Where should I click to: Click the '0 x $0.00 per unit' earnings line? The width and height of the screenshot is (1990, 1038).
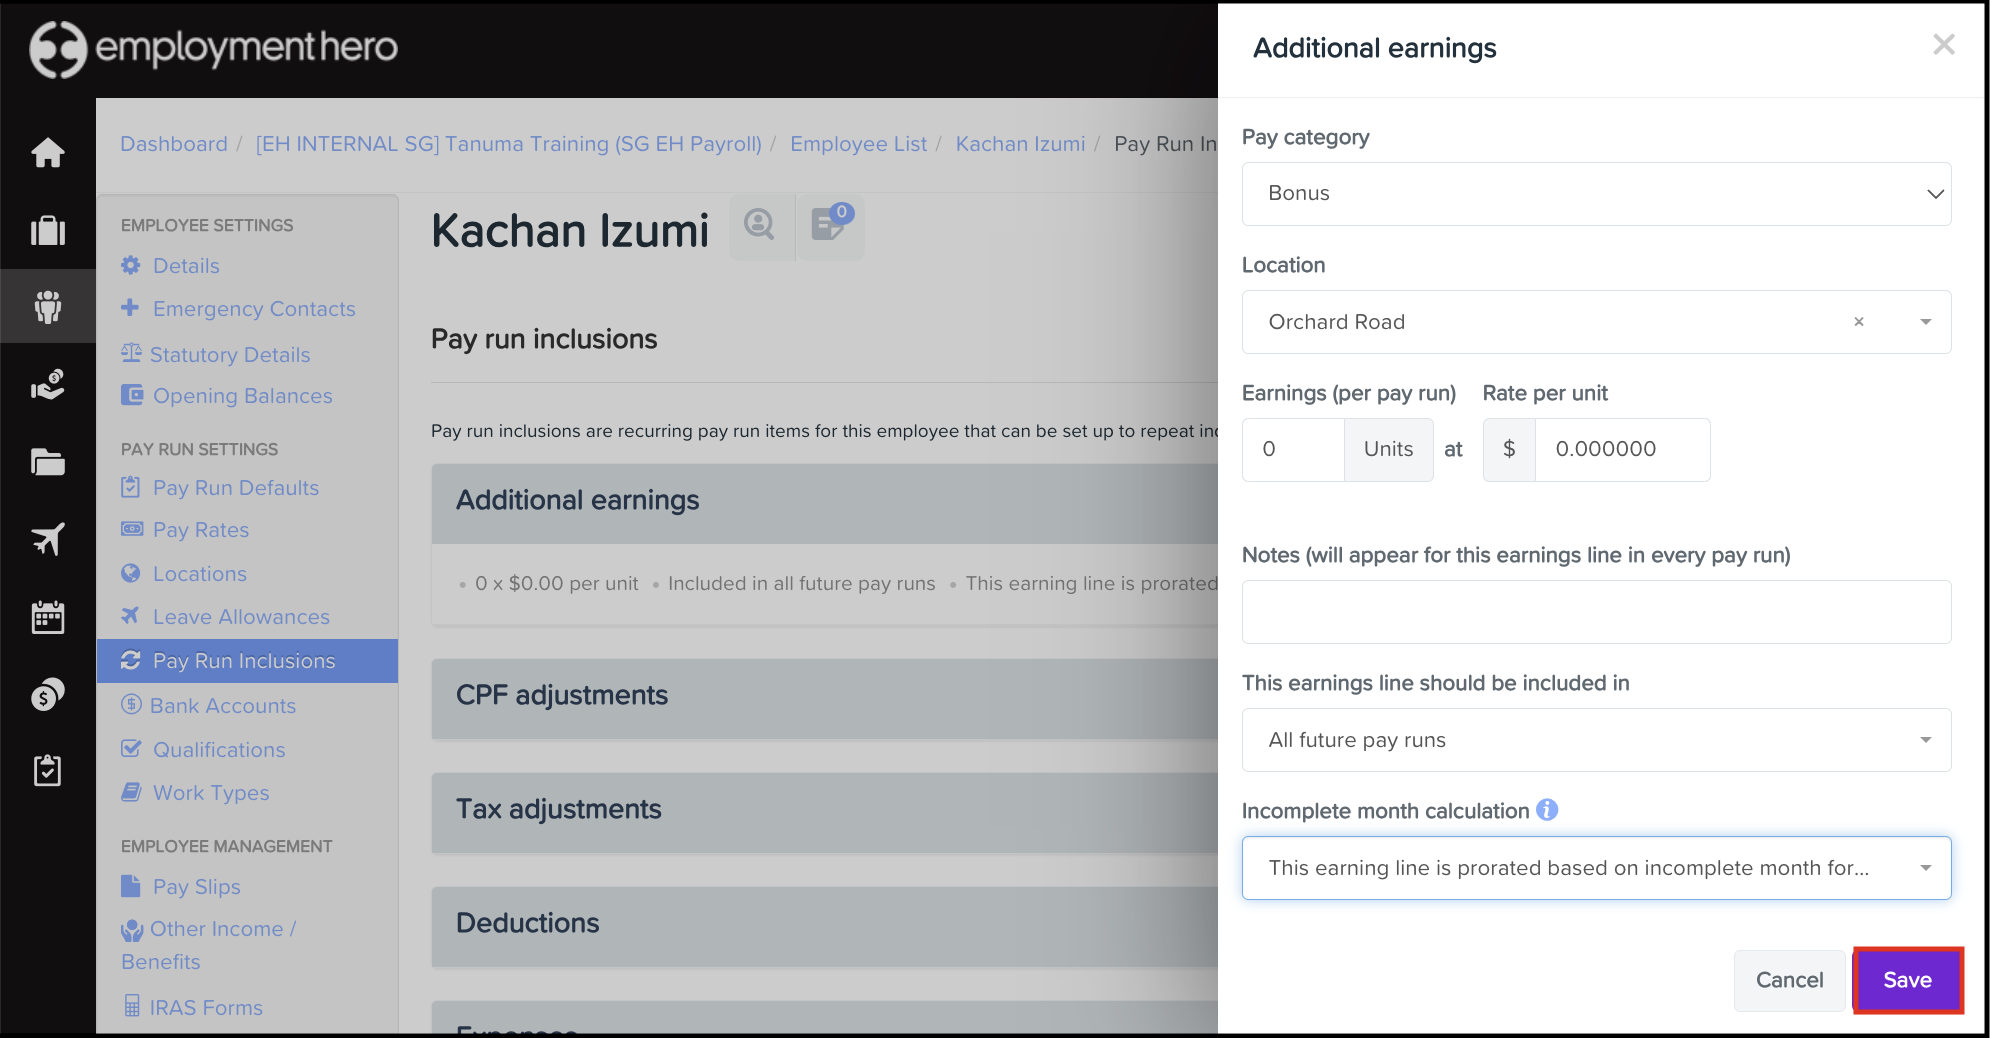click(556, 584)
